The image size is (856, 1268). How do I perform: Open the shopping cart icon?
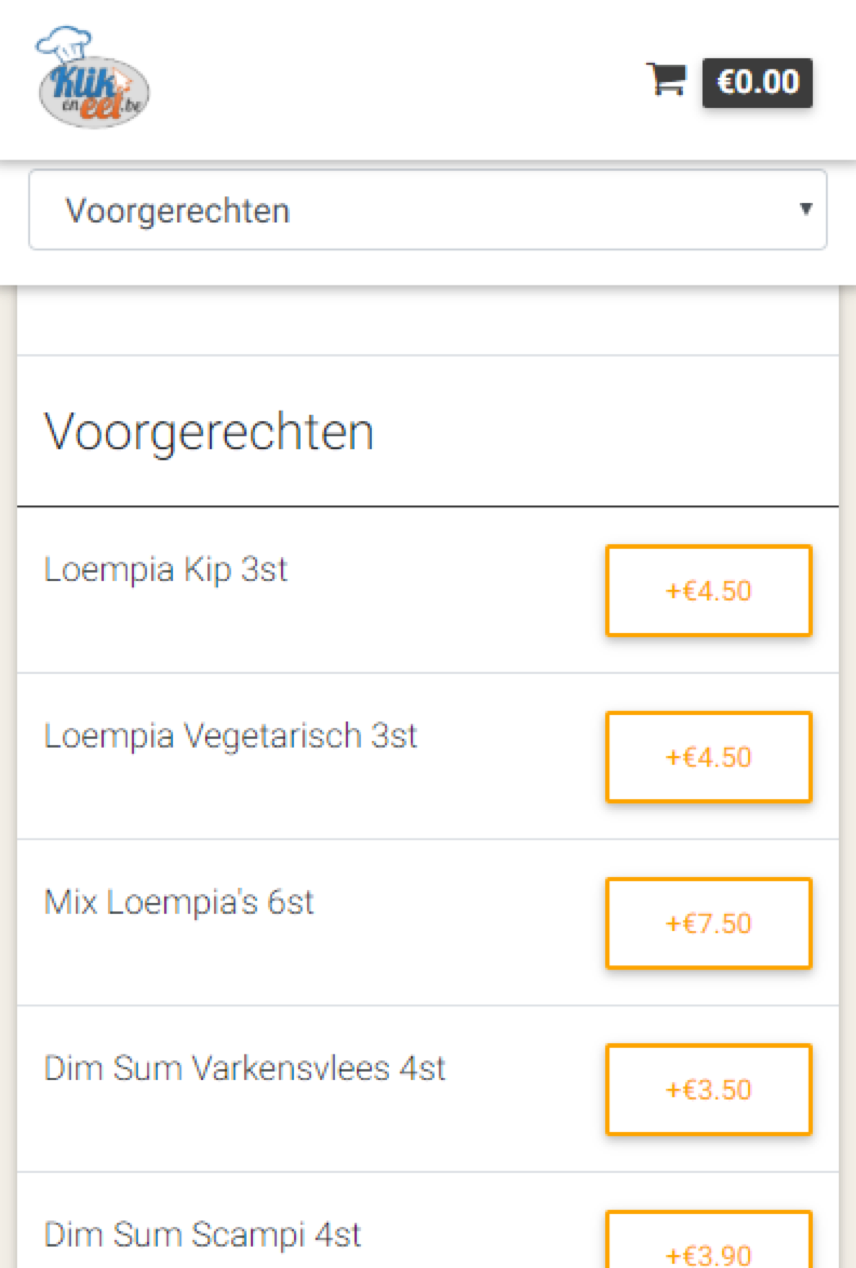click(x=666, y=79)
